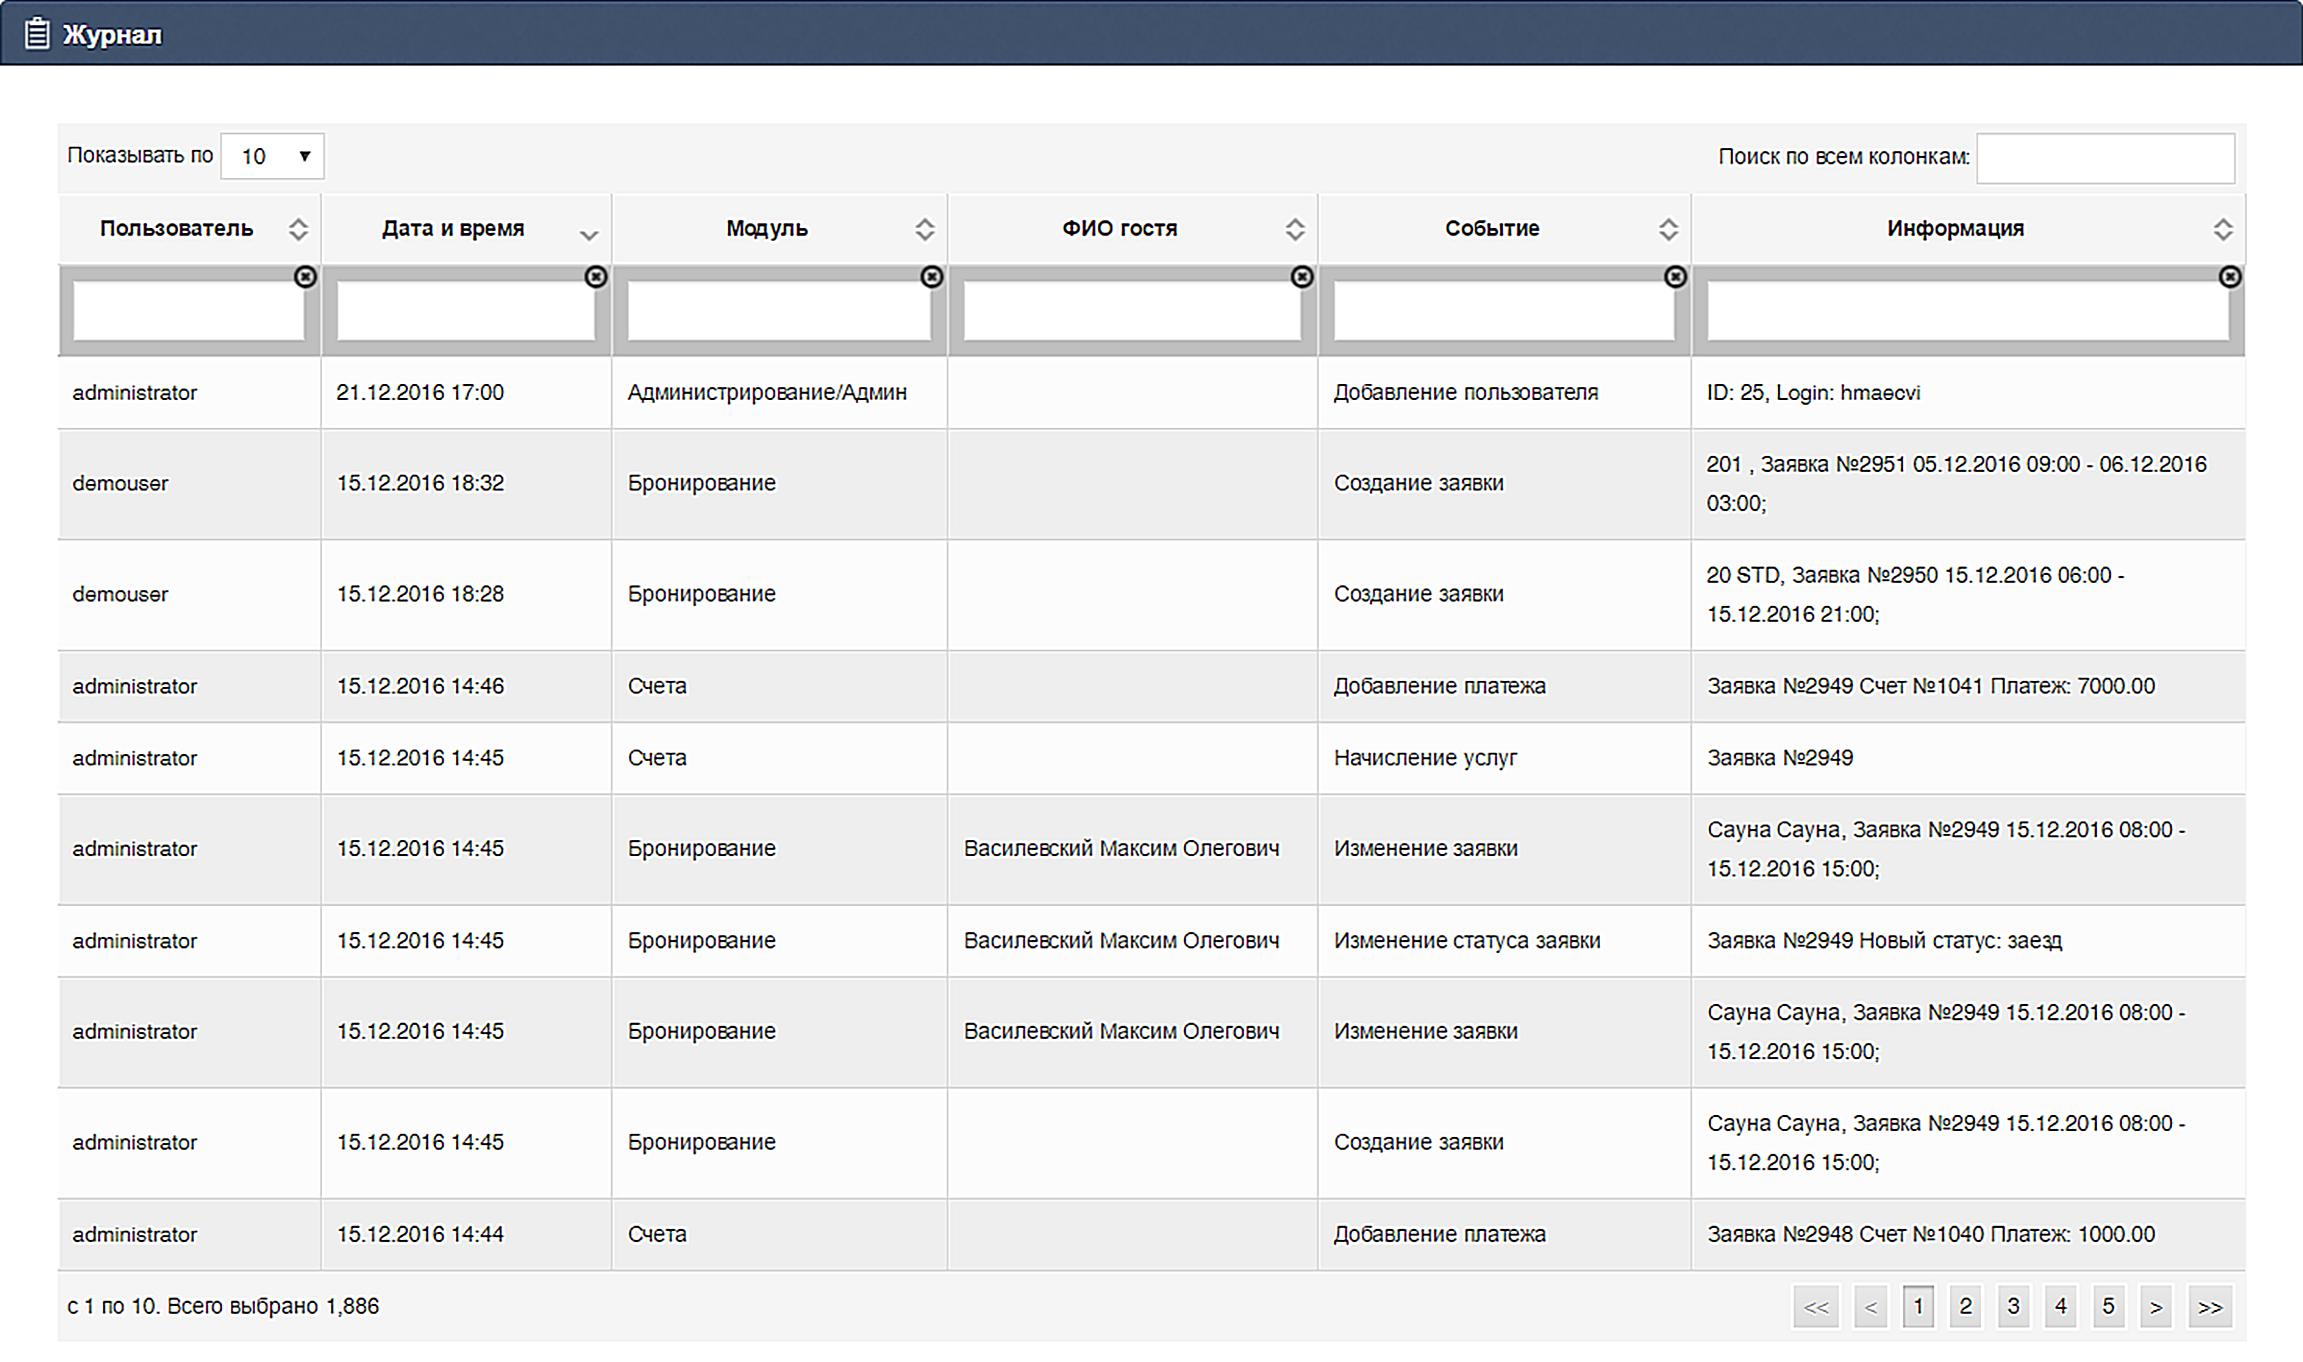Screen dimensions: 2303x1362
Task: Go to page 2 of journal
Action: [x=1965, y=1307]
